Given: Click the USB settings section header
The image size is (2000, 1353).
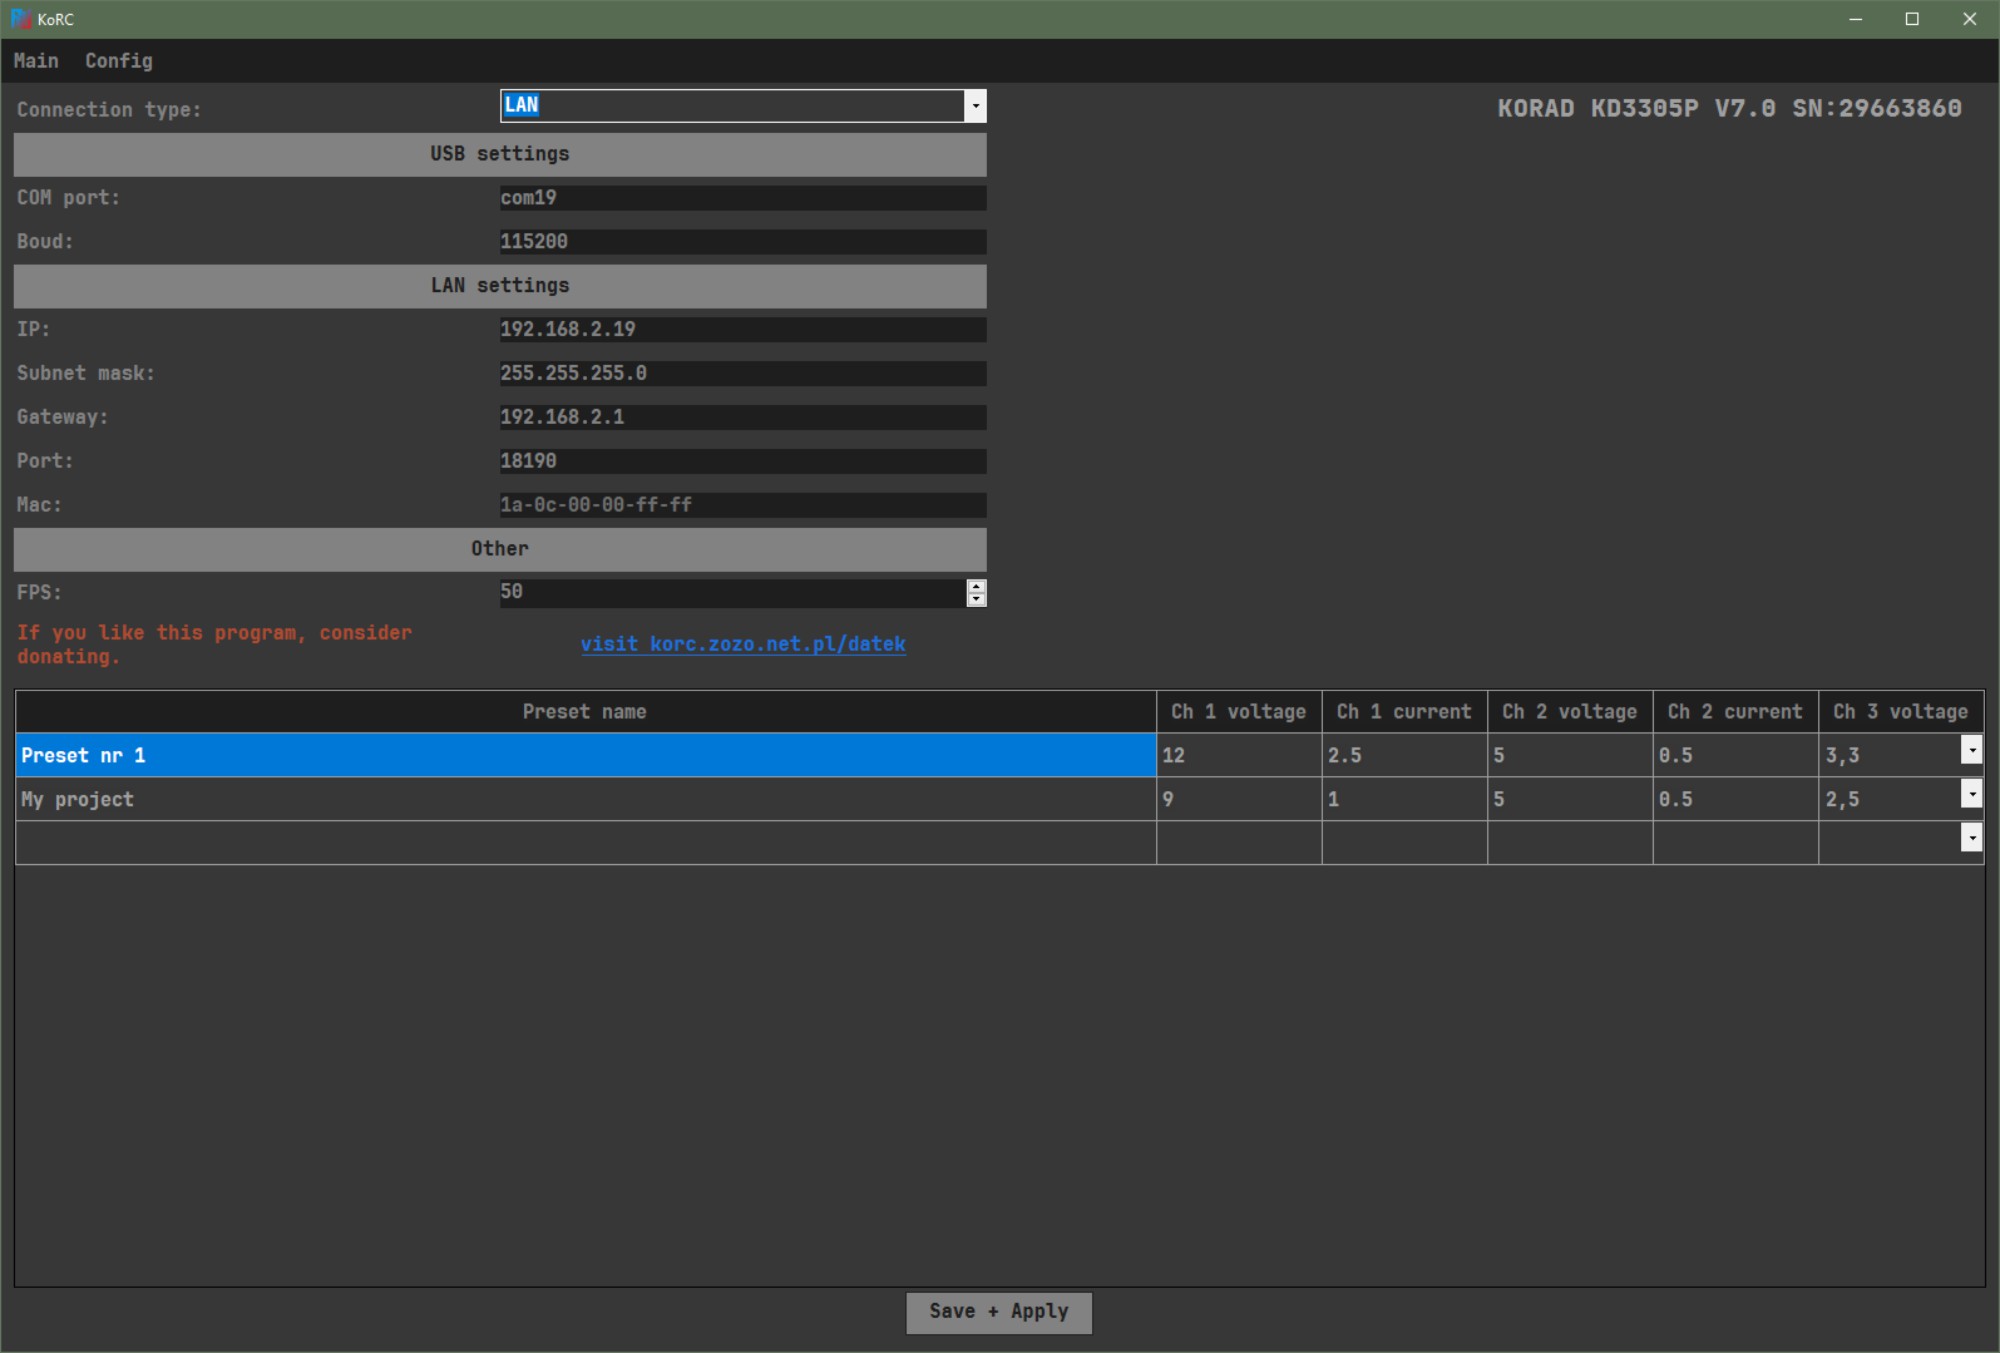Looking at the screenshot, I should tap(500, 154).
